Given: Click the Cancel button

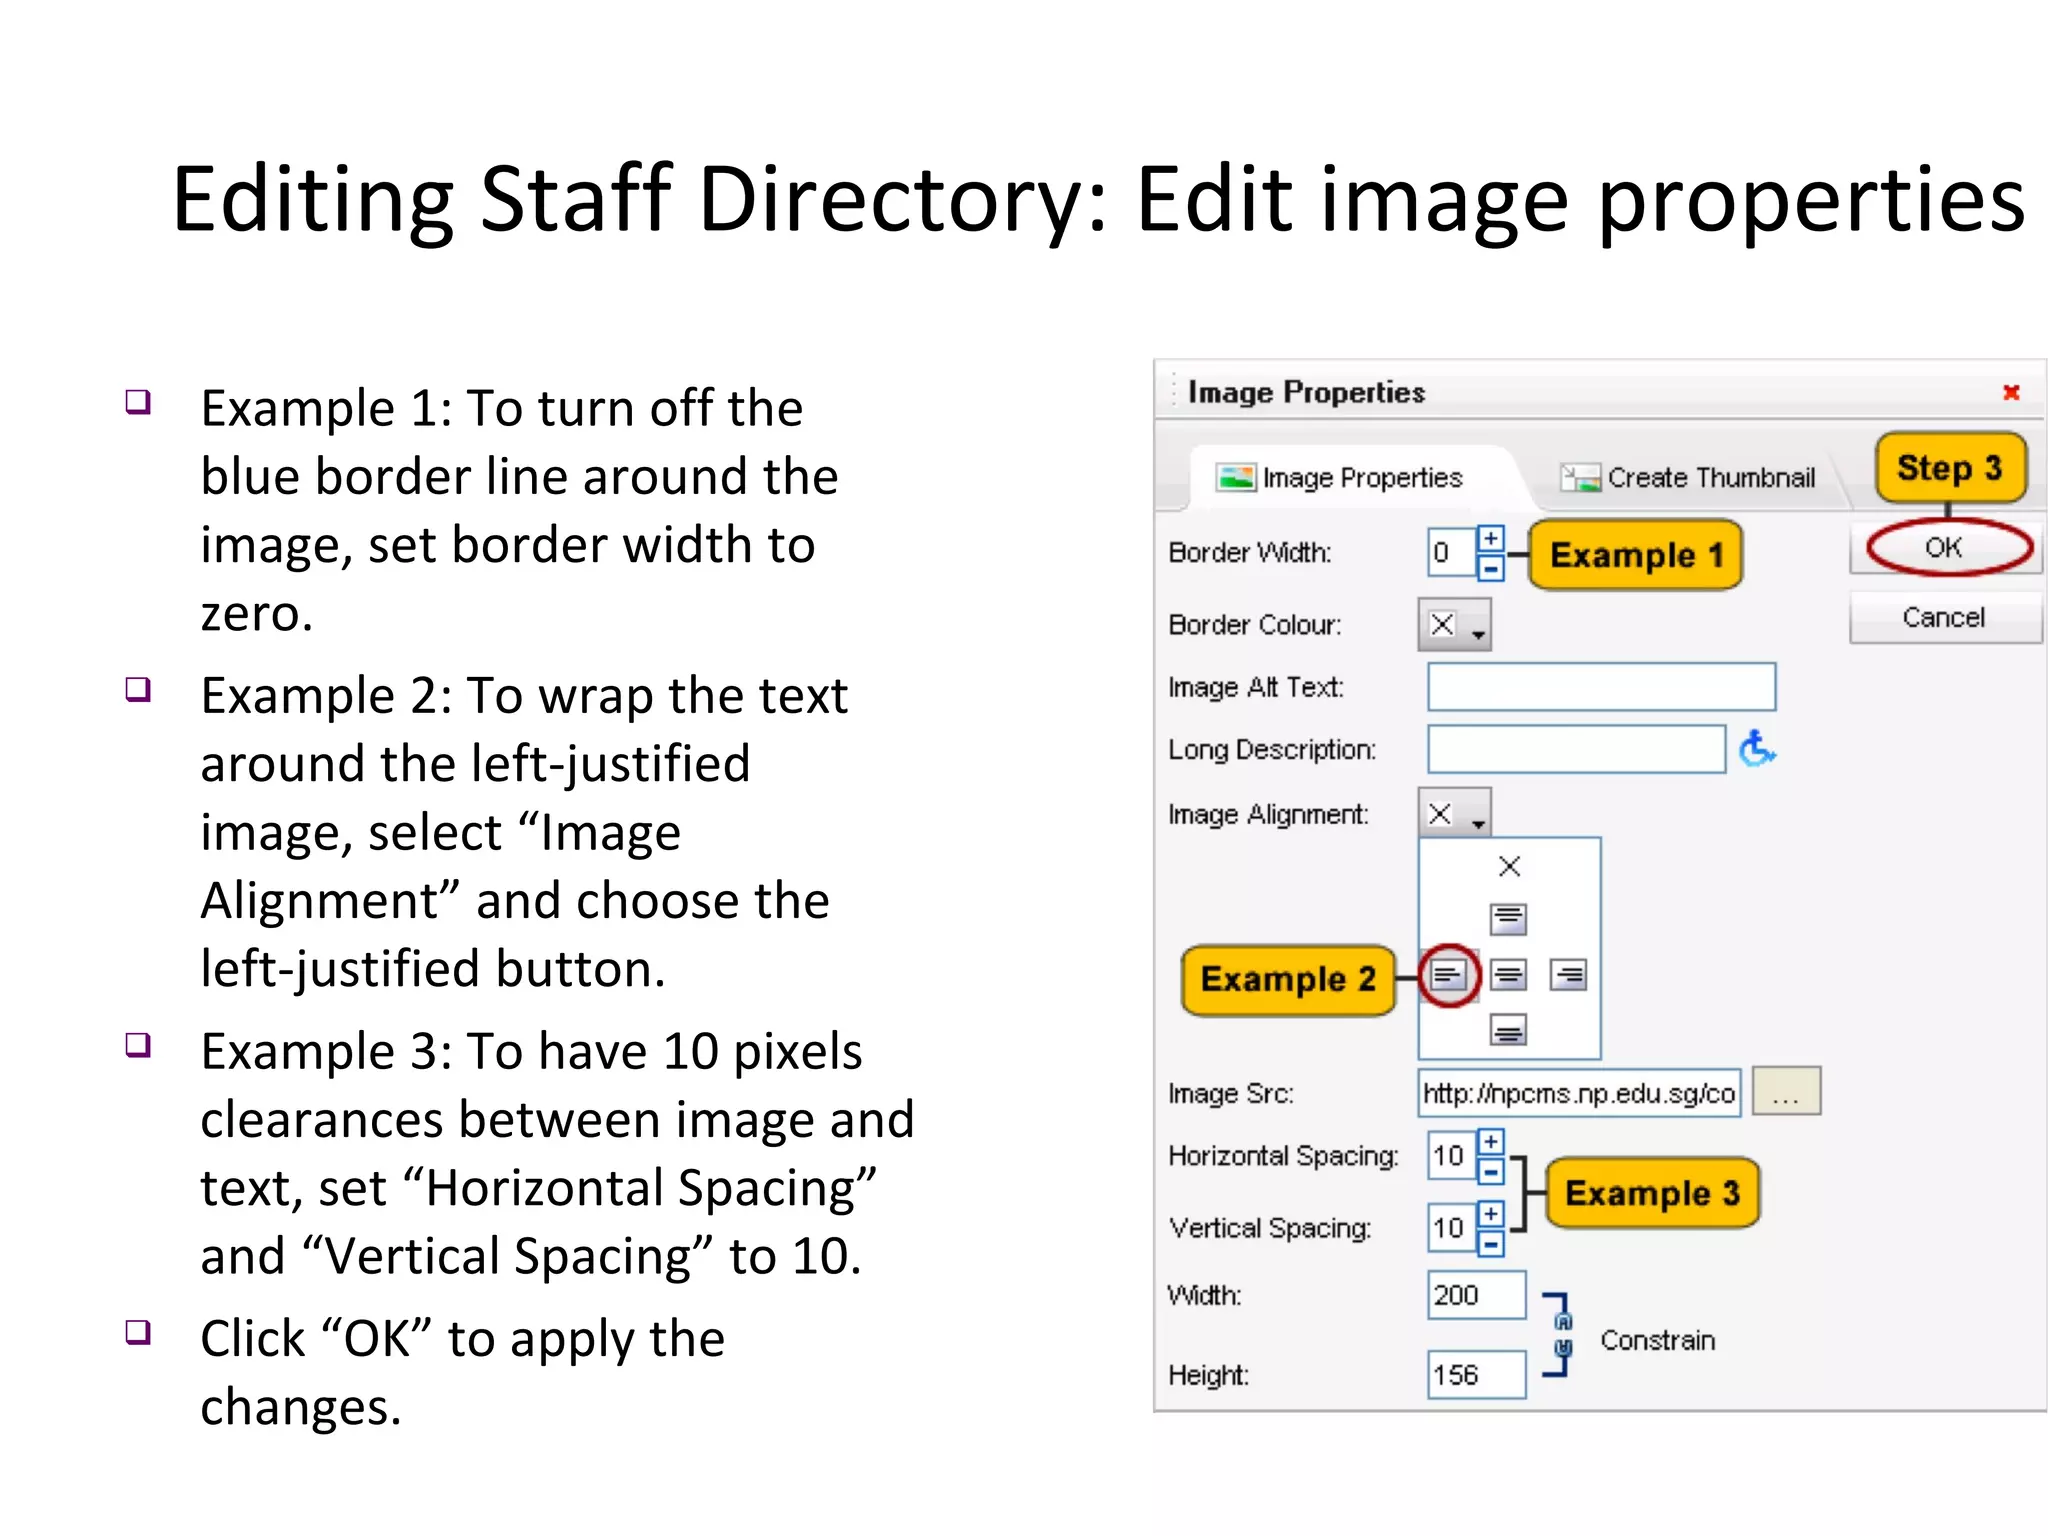Looking at the screenshot, I should click(1945, 618).
